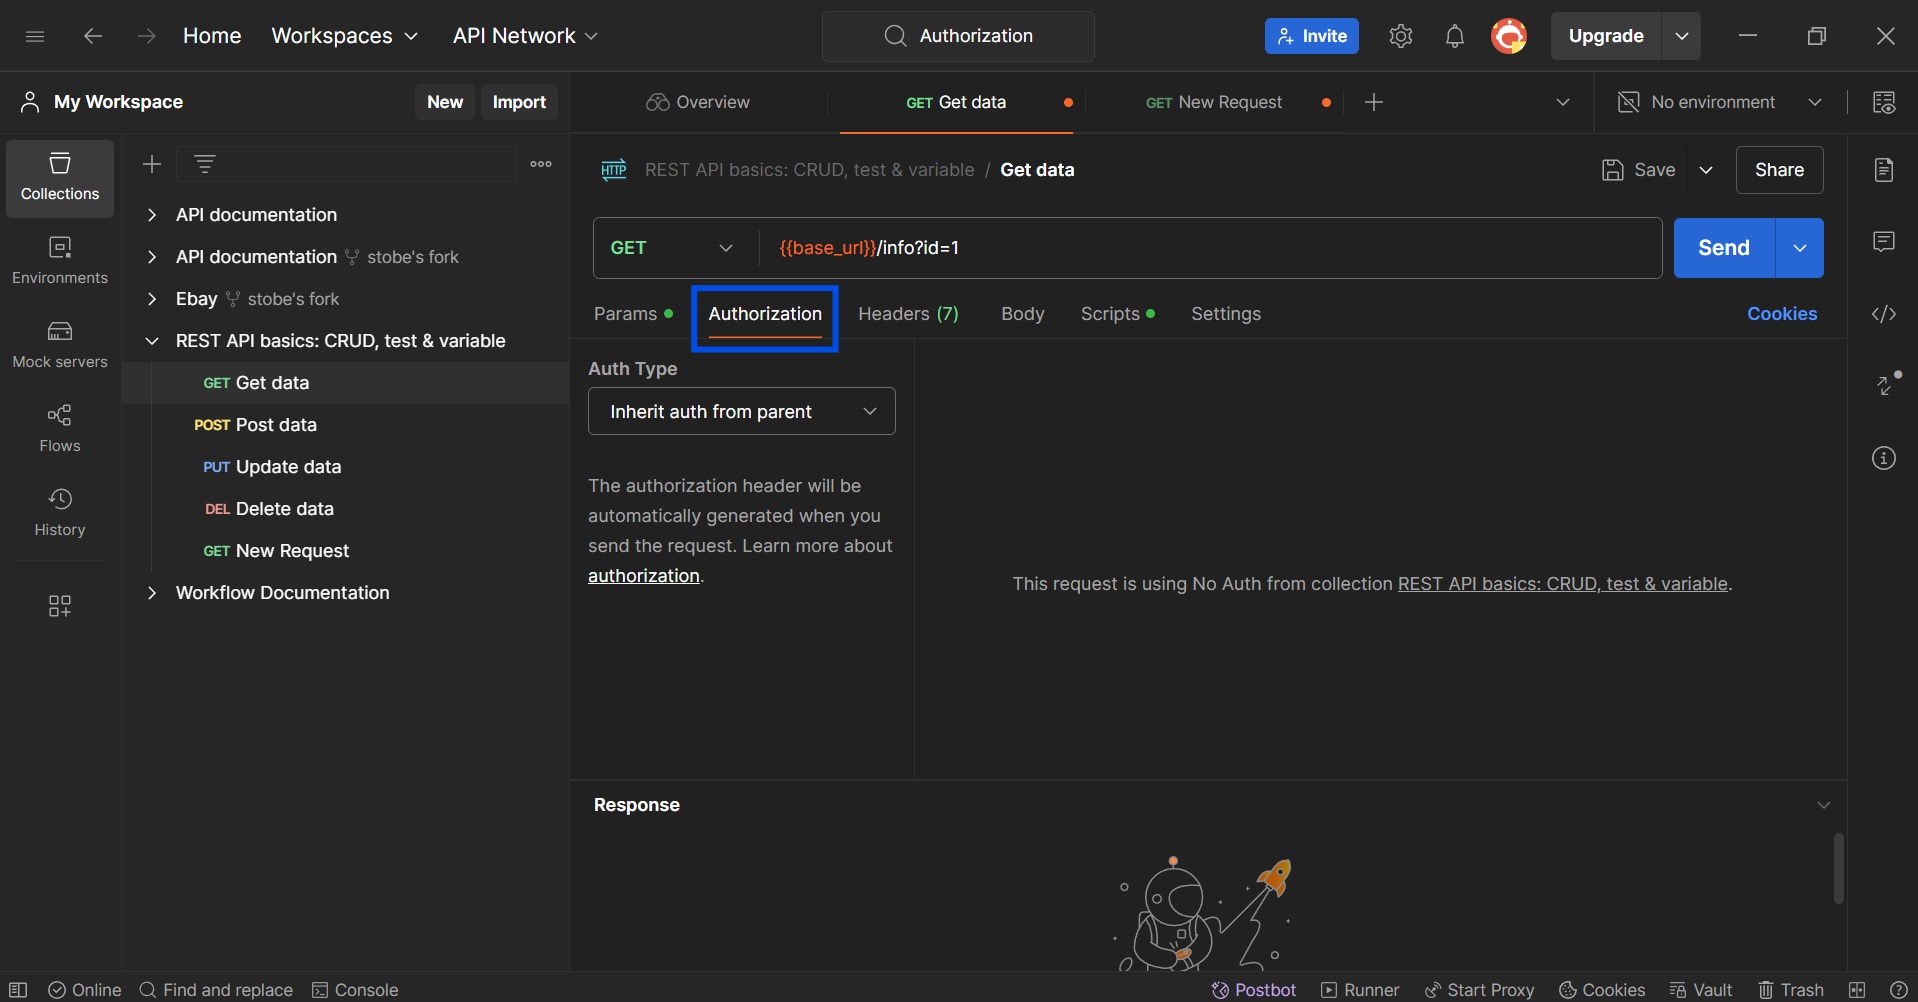Switch to the Body tab

[x=1023, y=314]
